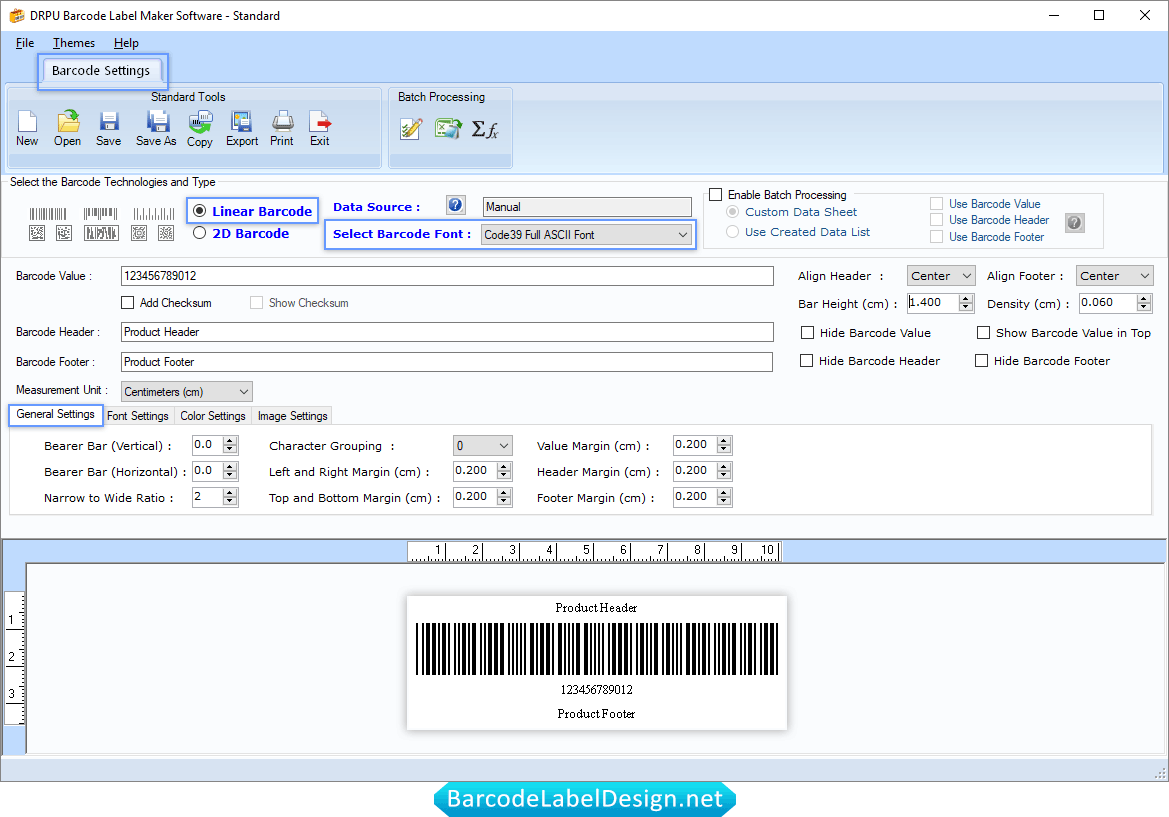Adjust the Left and Right Margin stepper
1169x817 pixels.
505,471
